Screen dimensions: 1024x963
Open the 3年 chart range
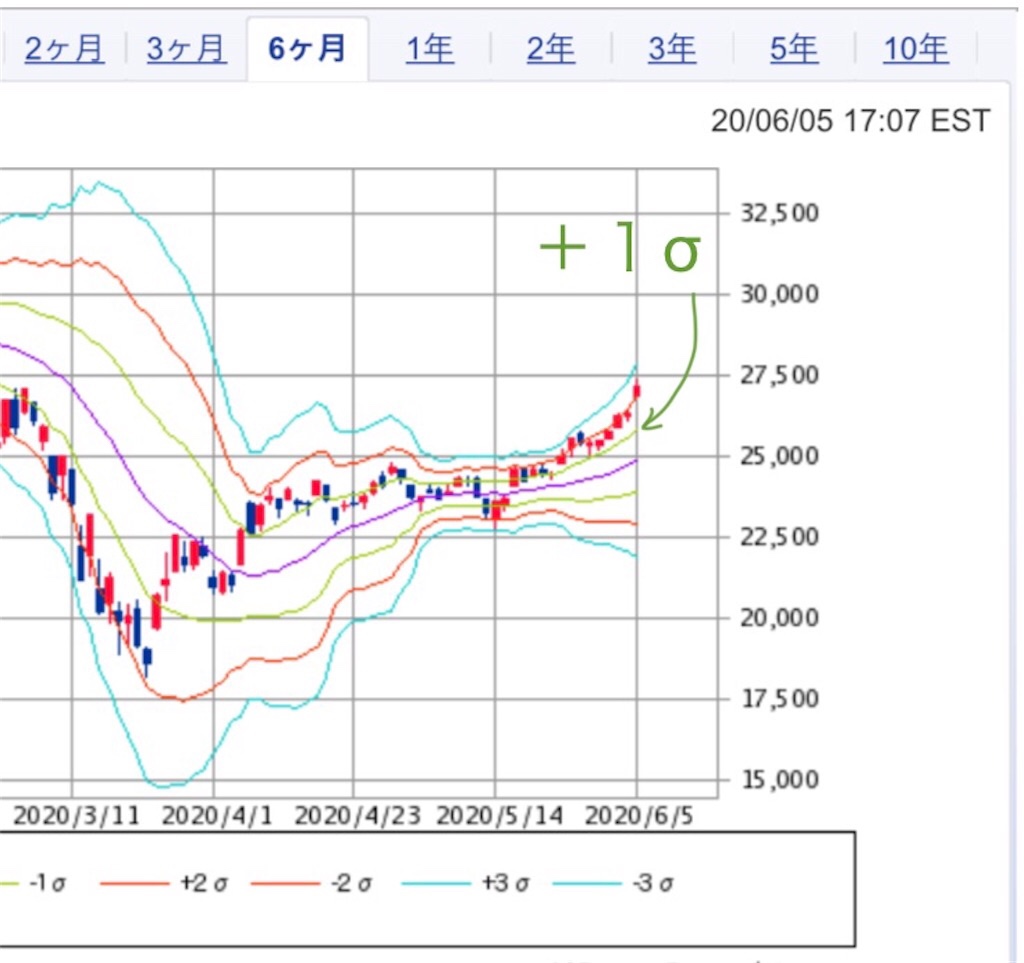click(673, 49)
